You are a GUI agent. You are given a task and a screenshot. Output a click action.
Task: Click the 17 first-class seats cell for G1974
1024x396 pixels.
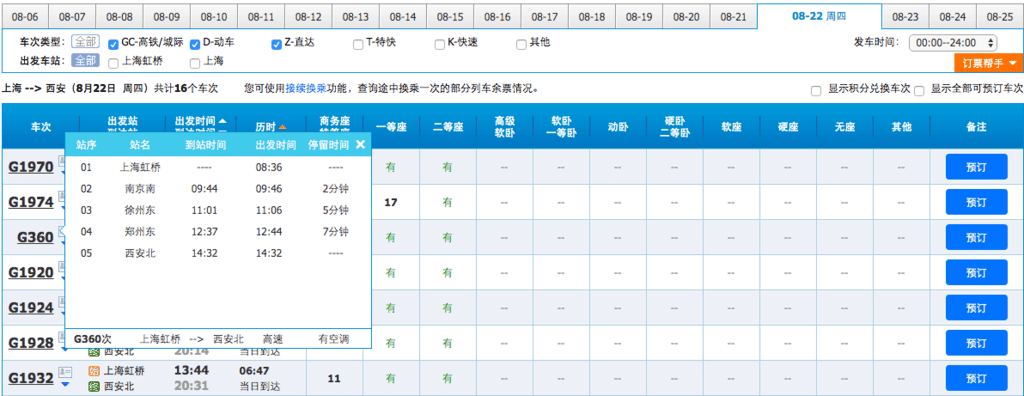(x=391, y=203)
